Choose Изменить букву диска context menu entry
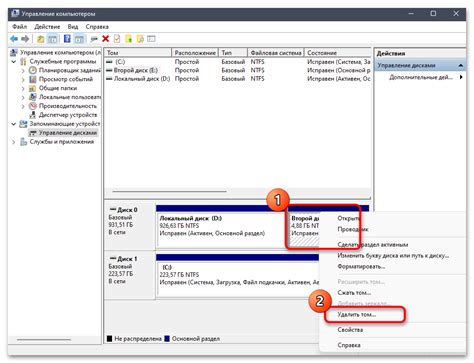Image resolution: width=474 pixels, height=363 pixels. point(393,256)
